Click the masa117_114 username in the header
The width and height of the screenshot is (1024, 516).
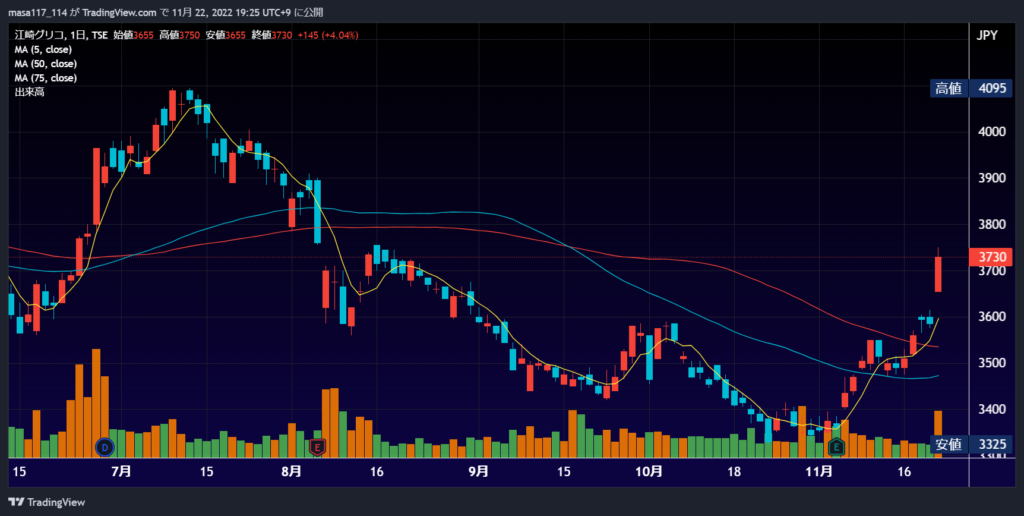pyautogui.click(x=38, y=12)
